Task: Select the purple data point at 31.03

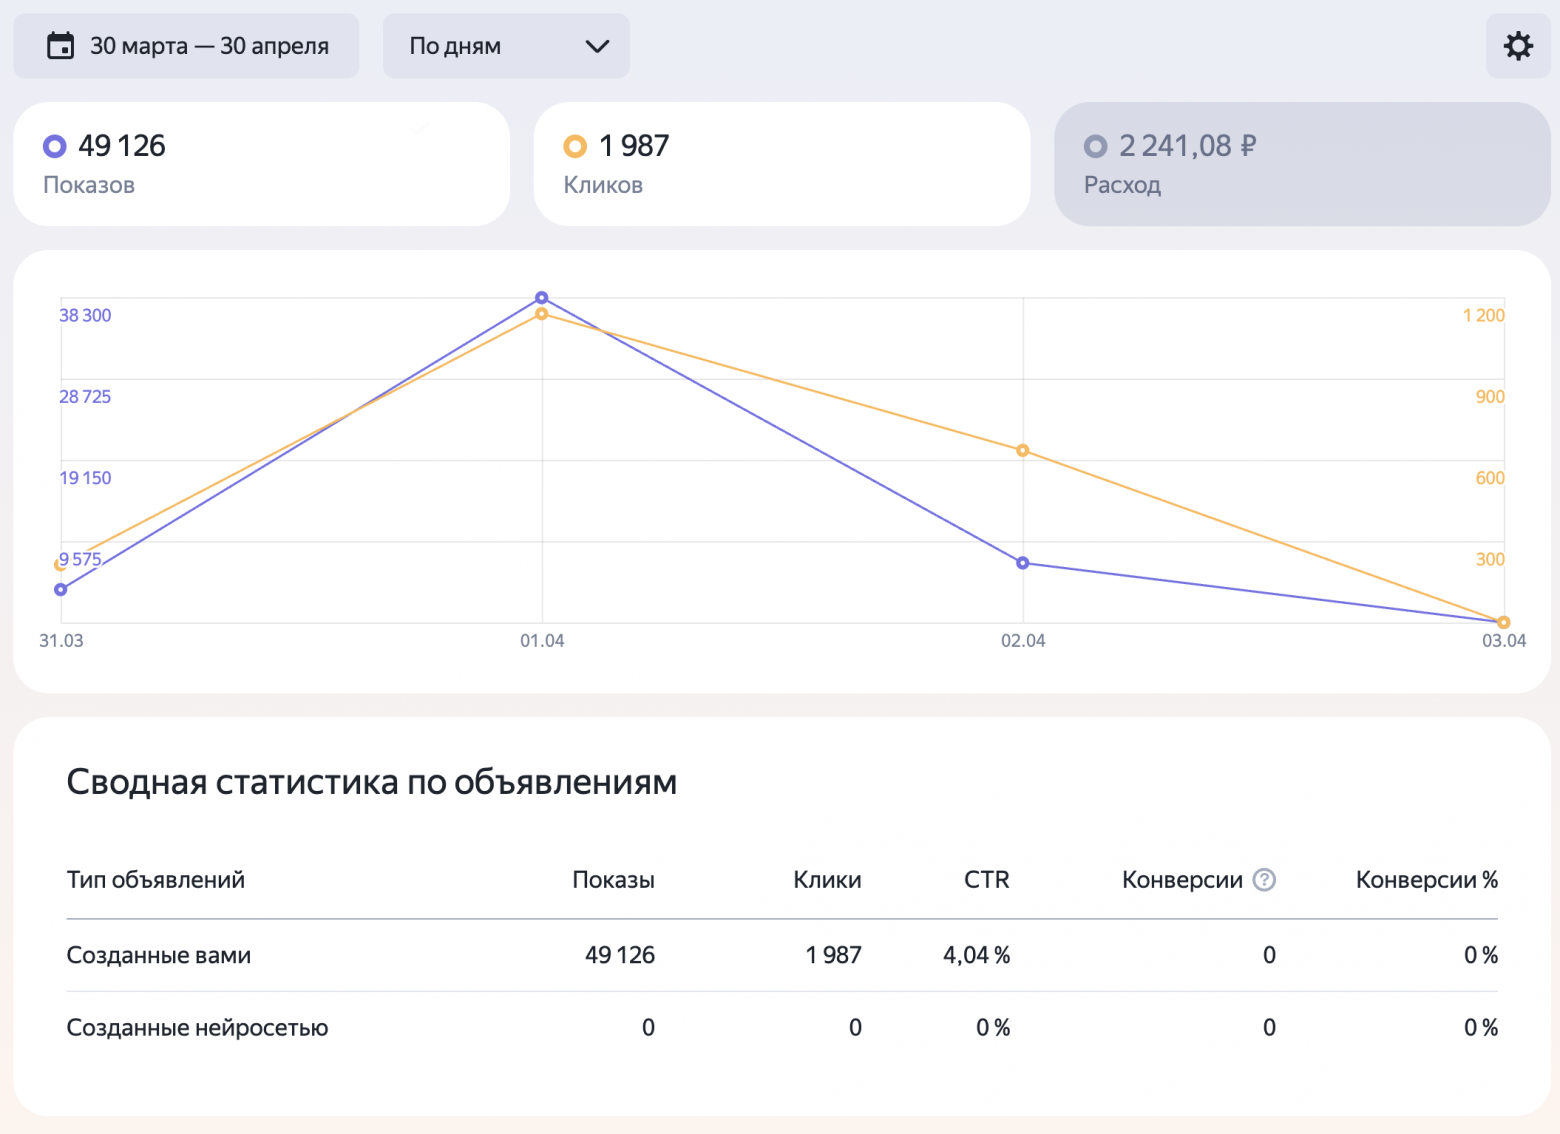Action: tap(61, 590)
